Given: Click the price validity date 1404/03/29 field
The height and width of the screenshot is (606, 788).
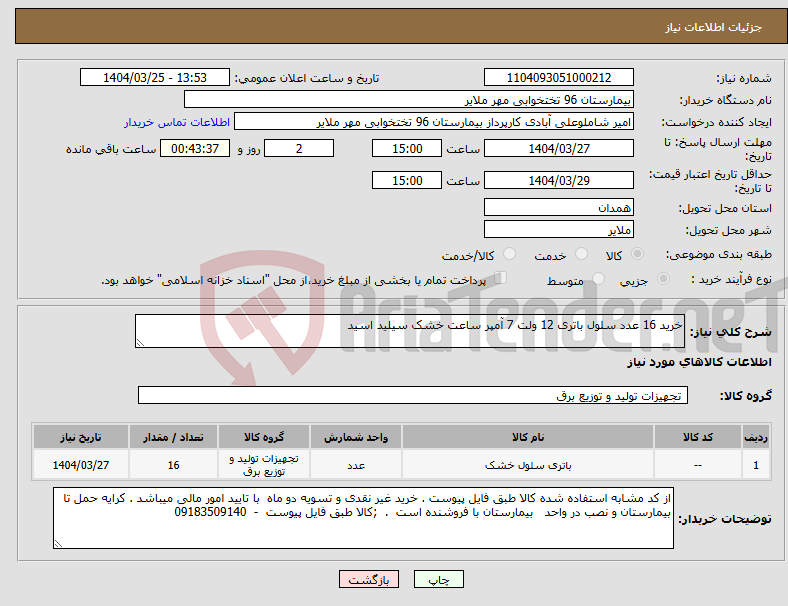Looking at the screenshot, I should (x=558, y=180).
